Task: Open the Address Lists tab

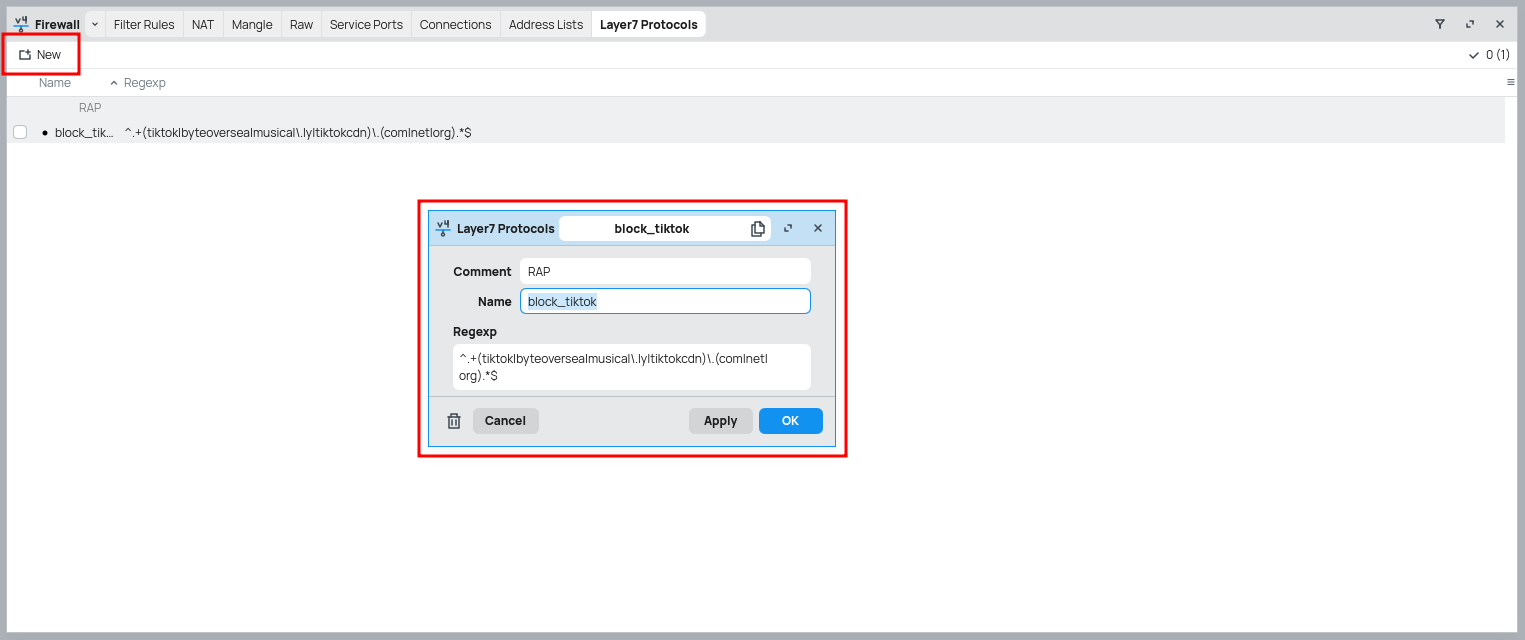Action: pyautogui.click(x=545, y=24)
